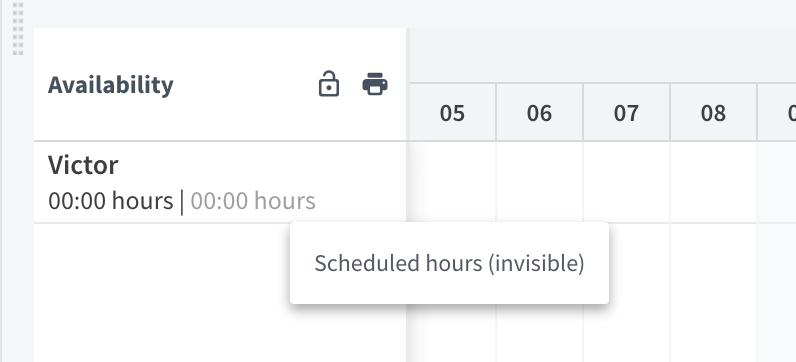Image resolution: width=796 pixels, height=362 pixels.
Task: Click Victor's black 00:00 hours value
Action: (111, 201)
